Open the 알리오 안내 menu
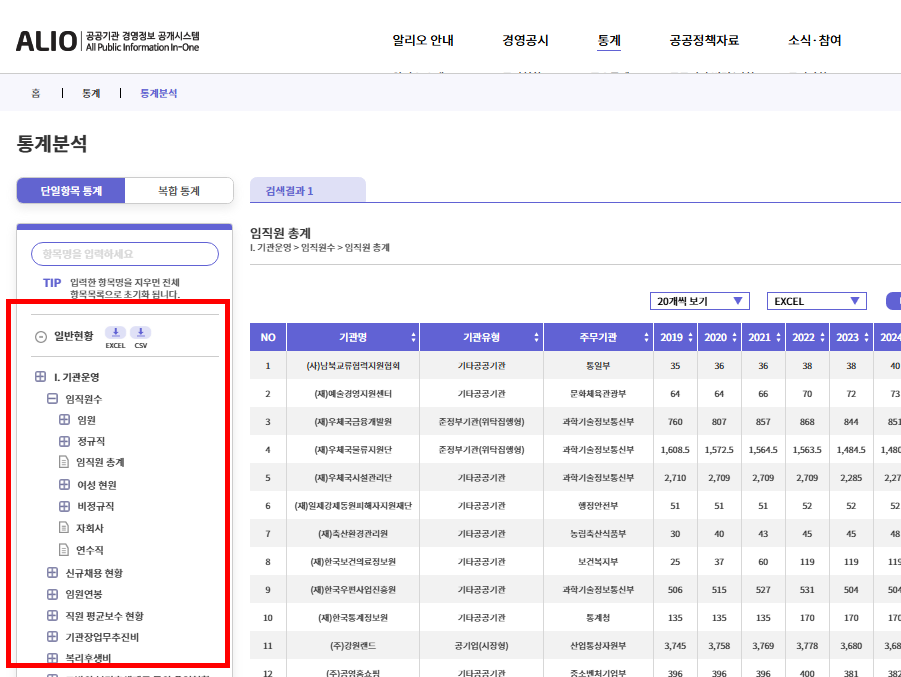 [423, 42]
